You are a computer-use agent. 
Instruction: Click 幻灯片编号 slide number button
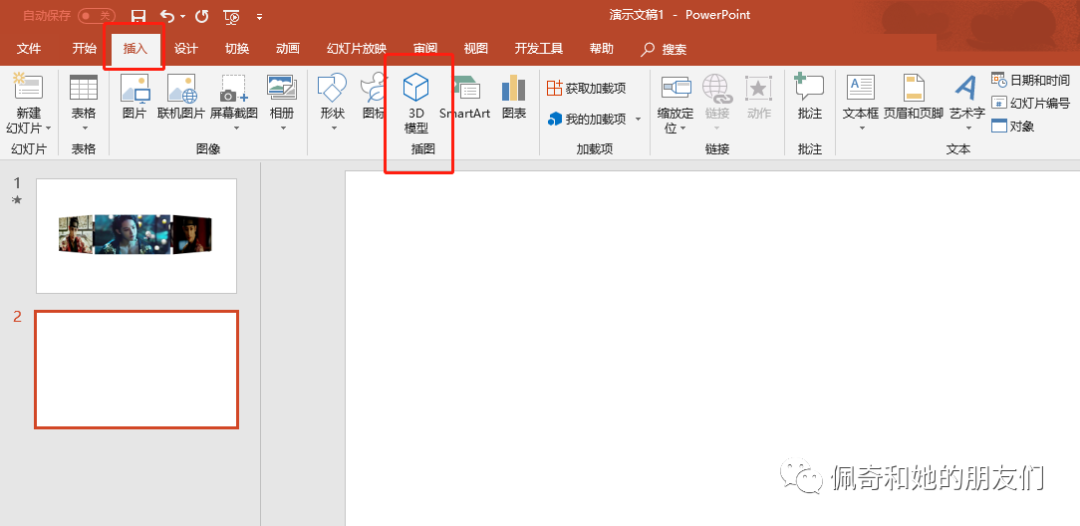pyautogui.click(x=1030, y=103)
